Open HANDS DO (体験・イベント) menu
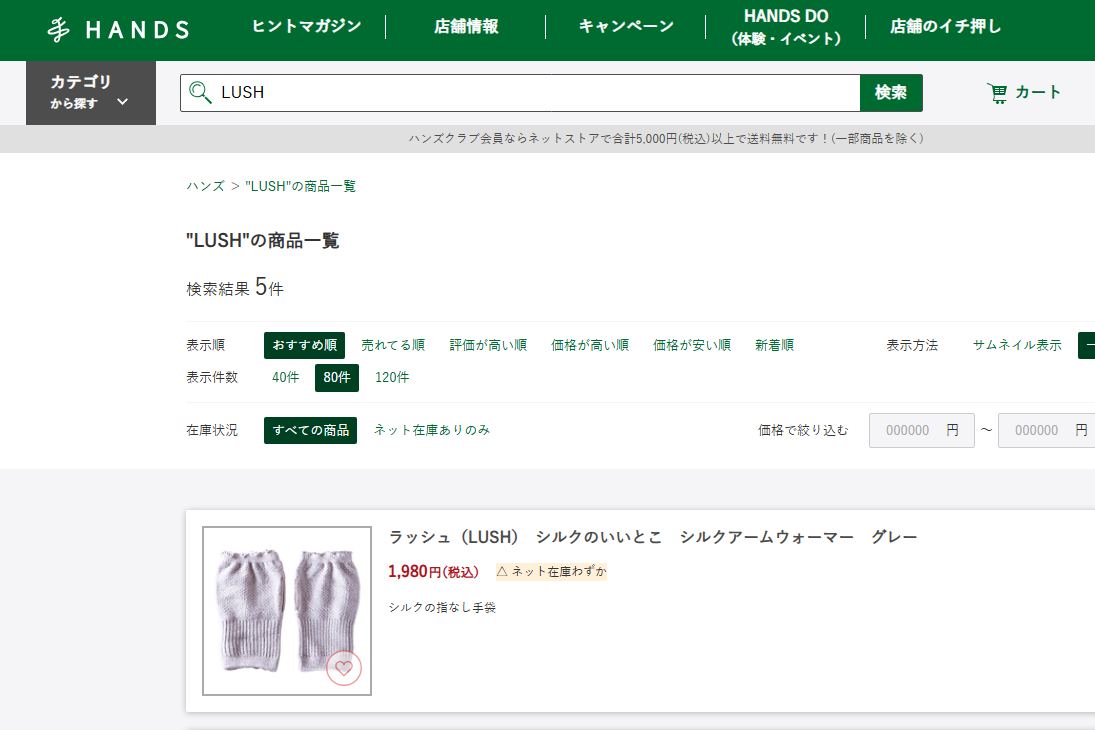Image resolution: width=1095 pixels, height=730 pixels. click(x=786, y=27)
